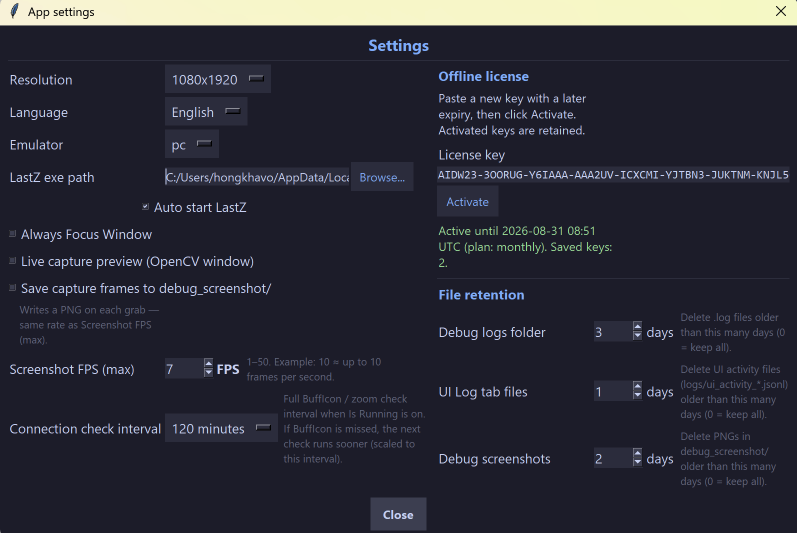
Task: Click the 'Screenshot FPS (max)' label
Action: [x=72, y=369]
